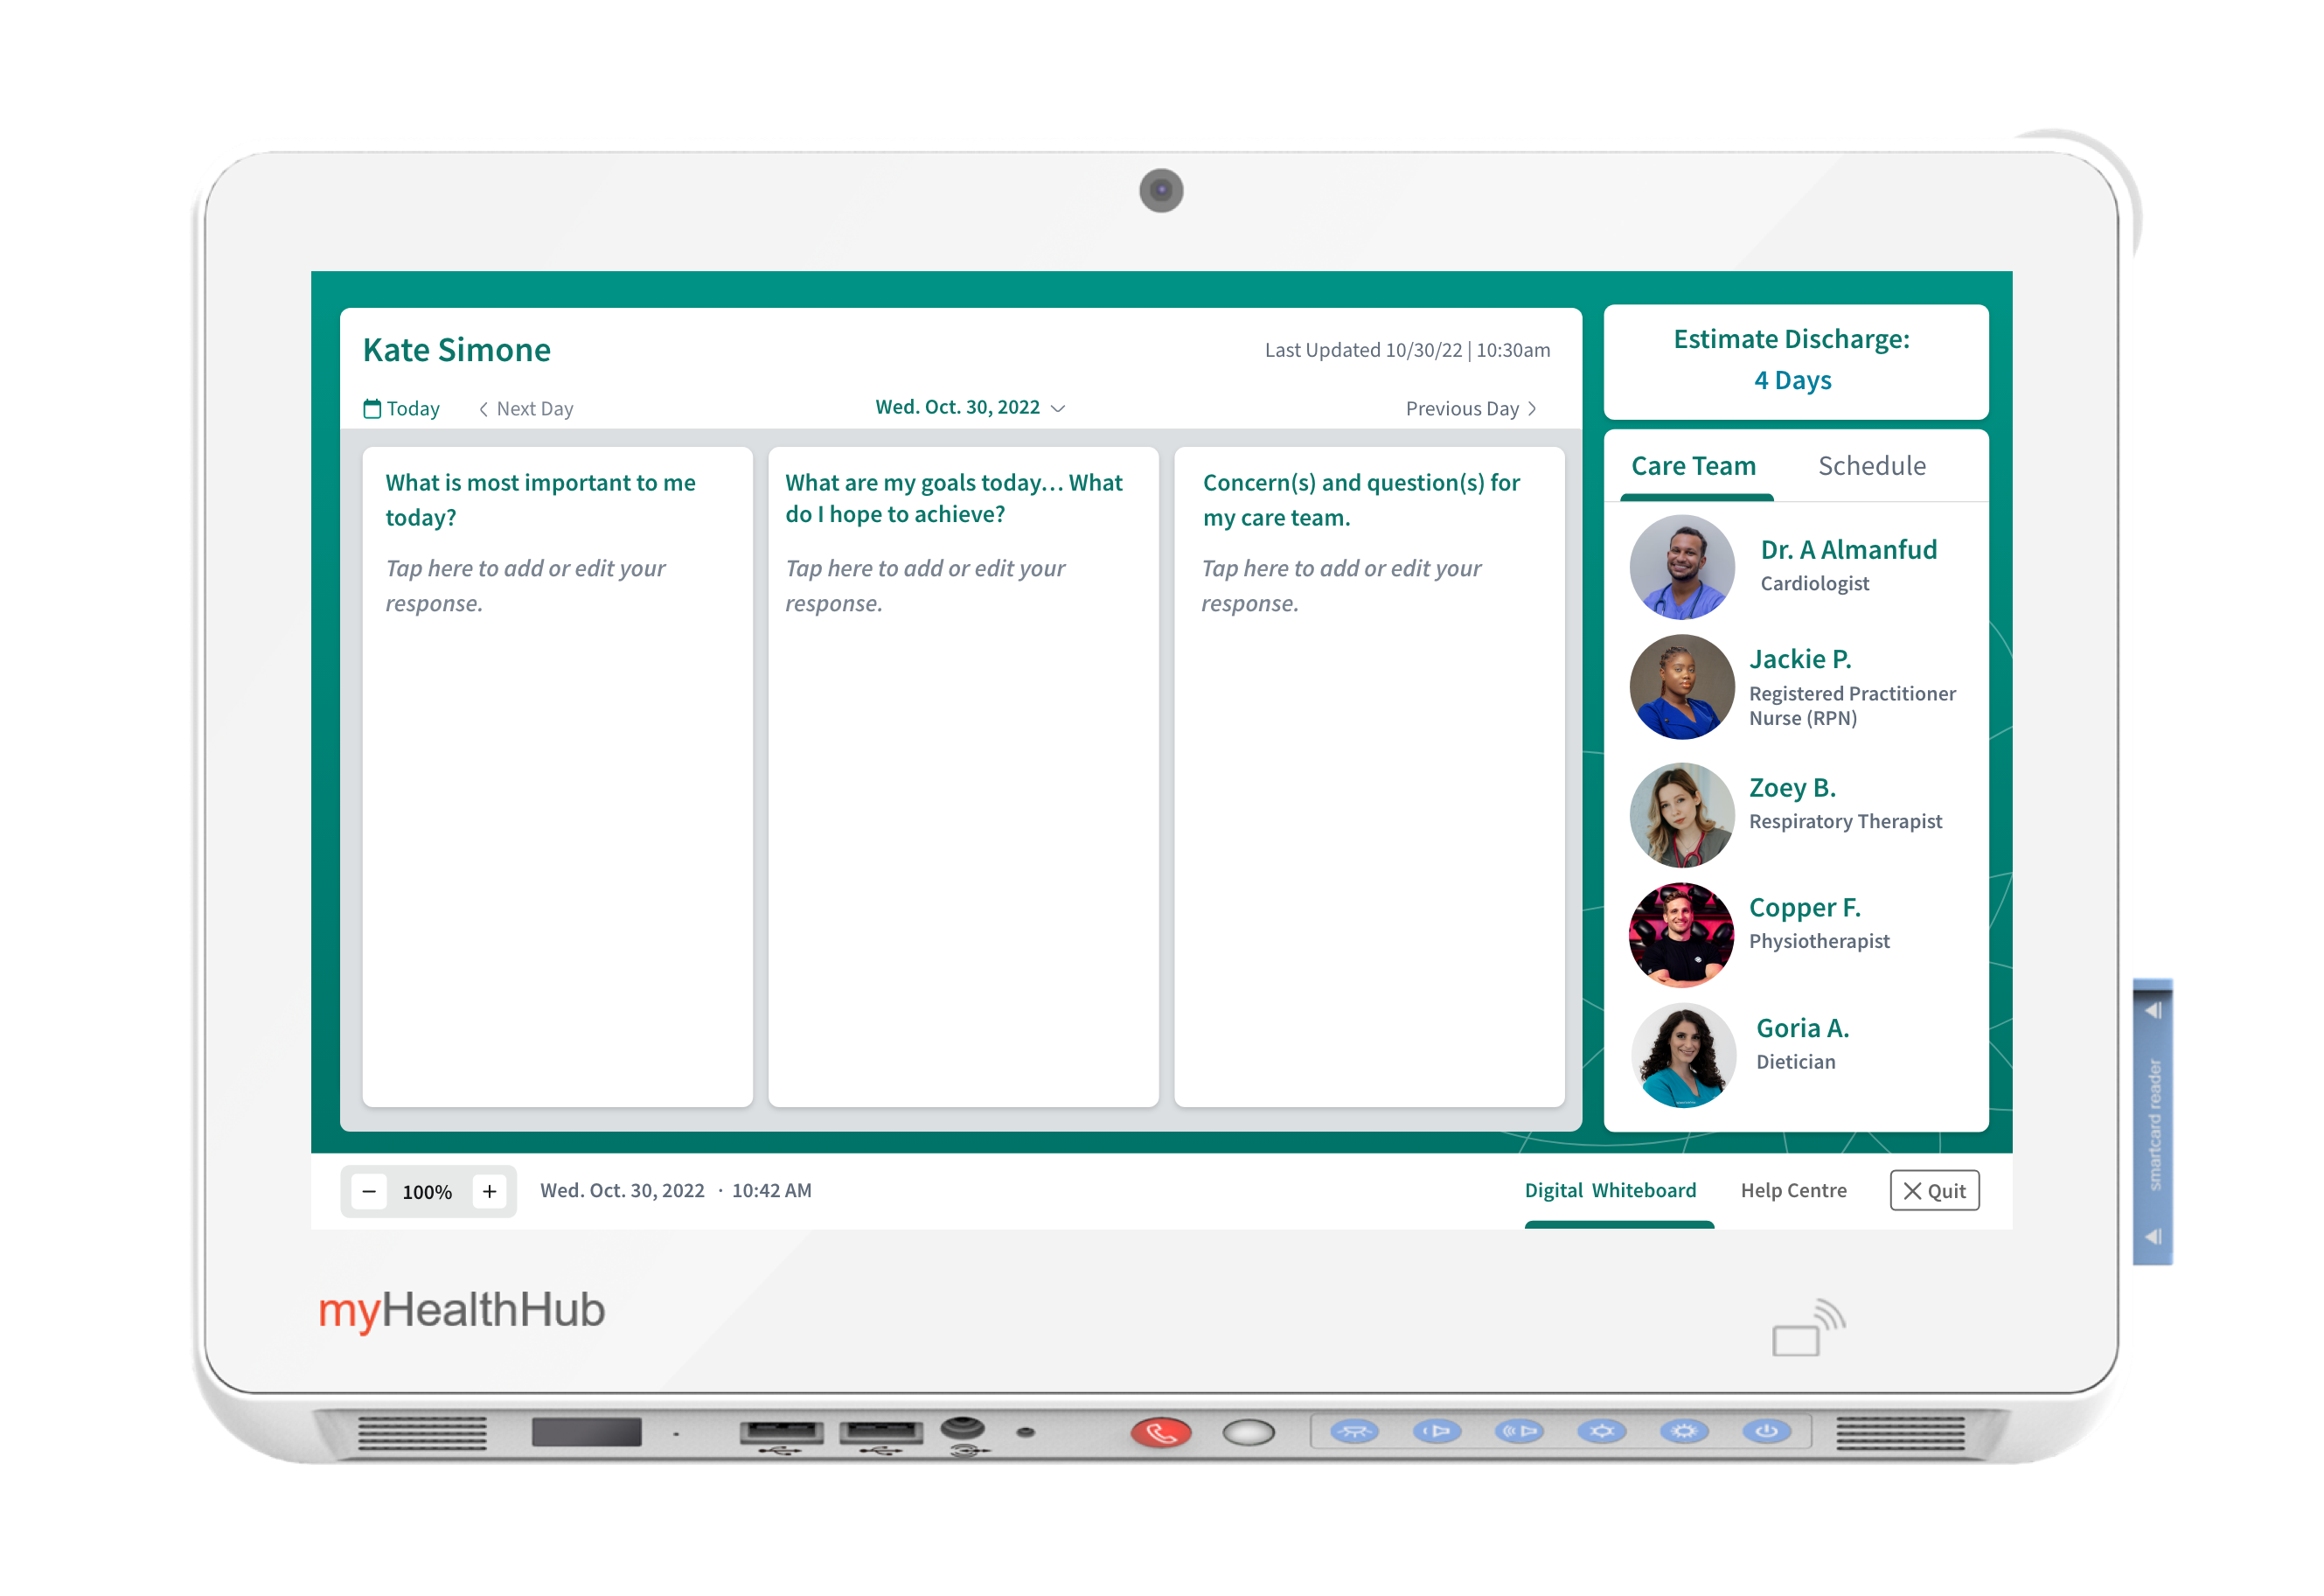Tap the 'goals today' response card
Viewport: 2324px width, 1596px height.
(x=963, y=776)
